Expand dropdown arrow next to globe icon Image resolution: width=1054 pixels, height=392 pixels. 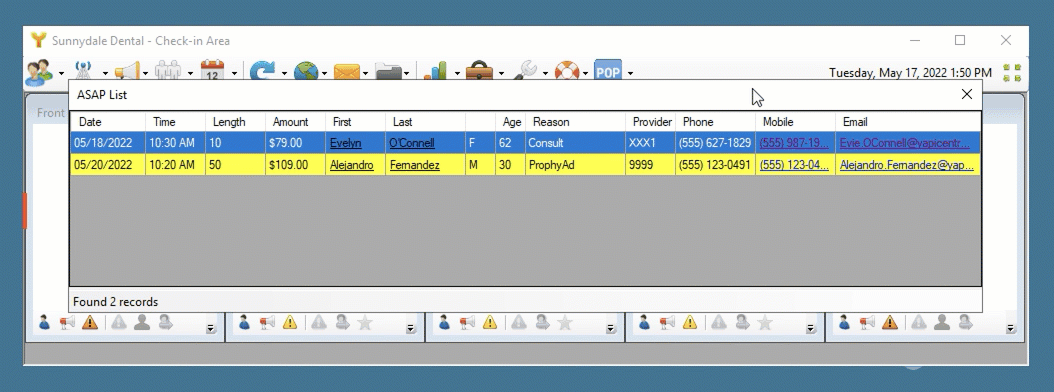[x=324, y=73]
